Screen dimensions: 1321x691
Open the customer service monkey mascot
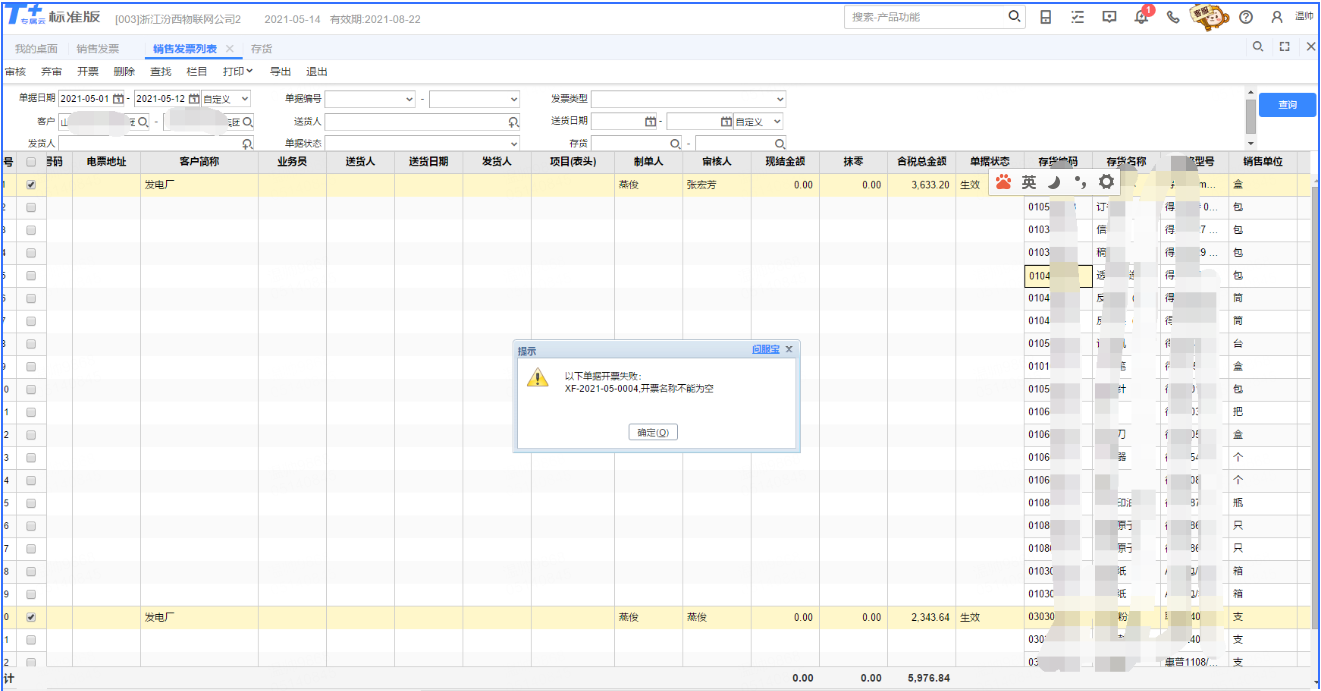coord(1209,16)
